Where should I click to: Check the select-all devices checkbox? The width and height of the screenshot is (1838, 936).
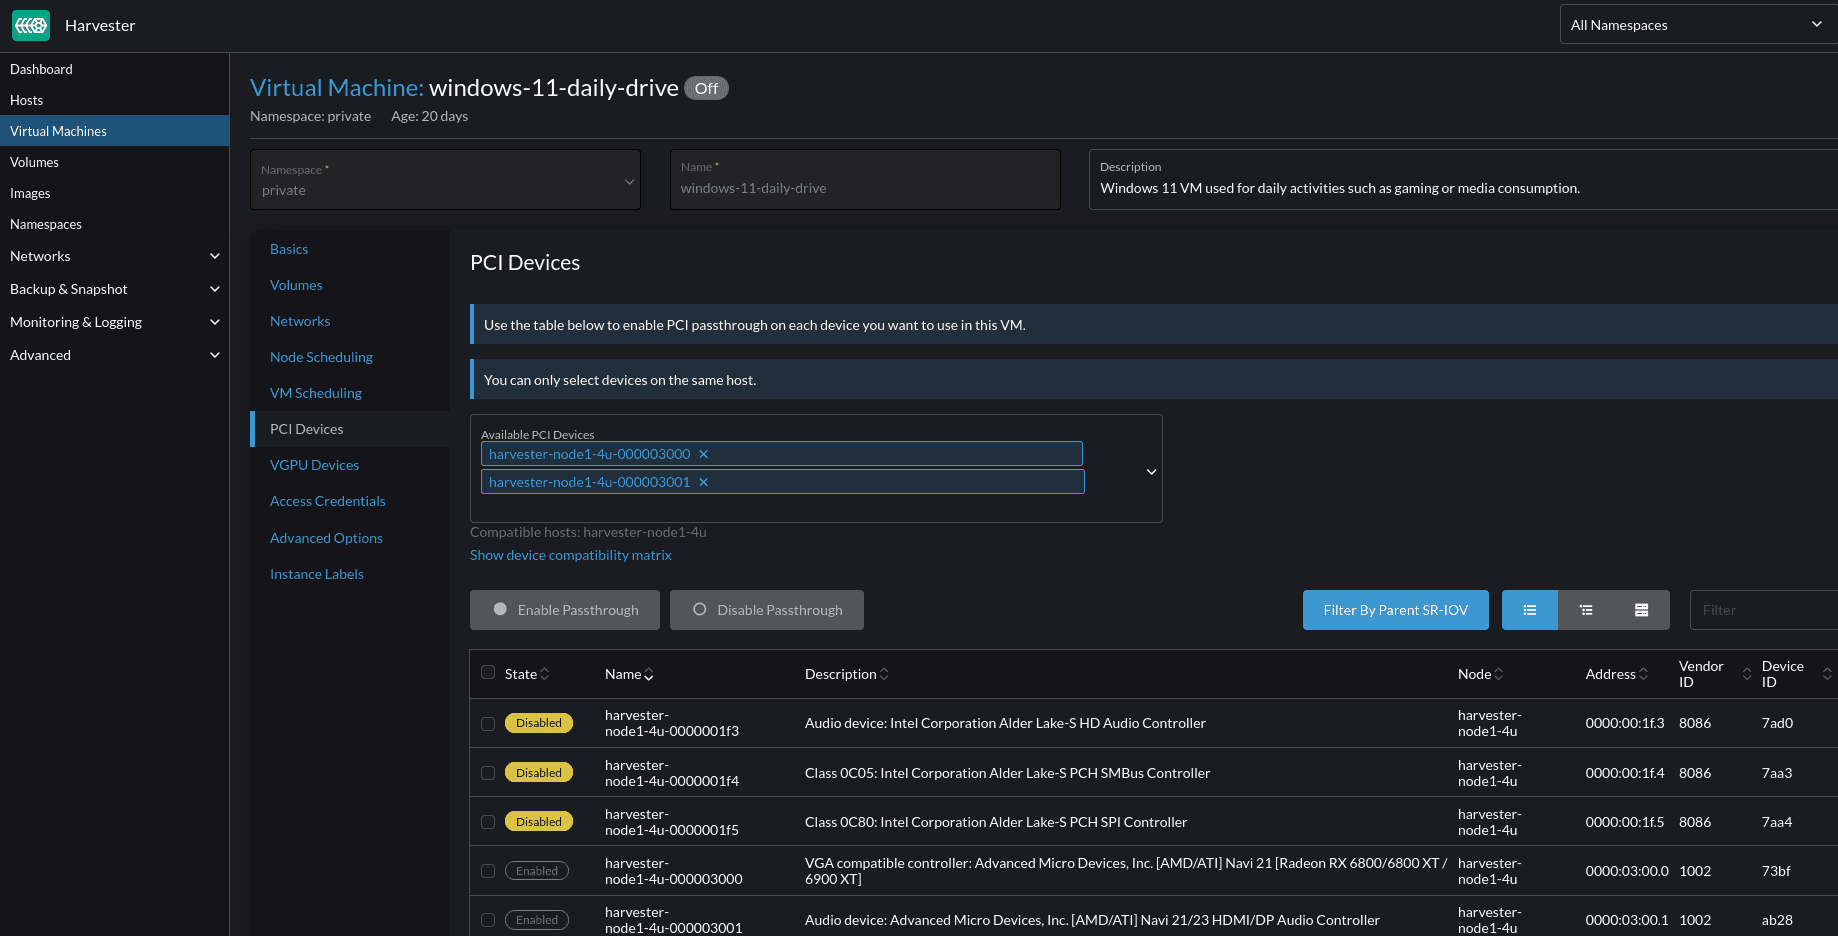click(x=488, y=673)
